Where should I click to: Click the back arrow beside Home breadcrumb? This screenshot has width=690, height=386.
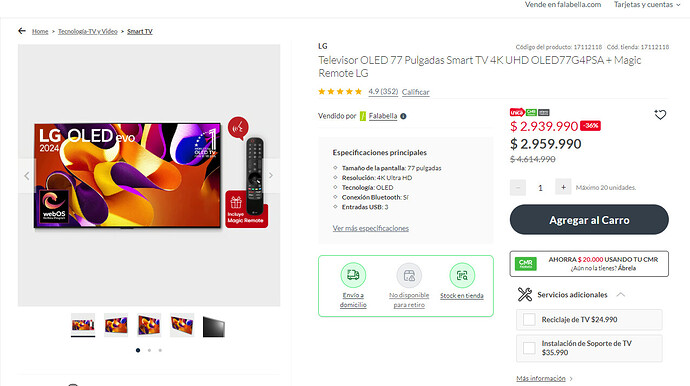pos(22,31)
